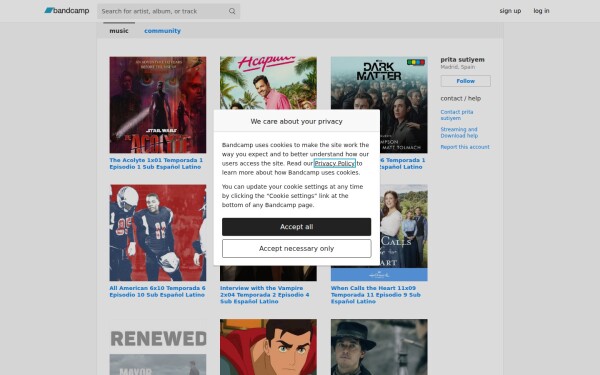Open the All American album cover
Screen dimensions: 600x375
point(158,233)
